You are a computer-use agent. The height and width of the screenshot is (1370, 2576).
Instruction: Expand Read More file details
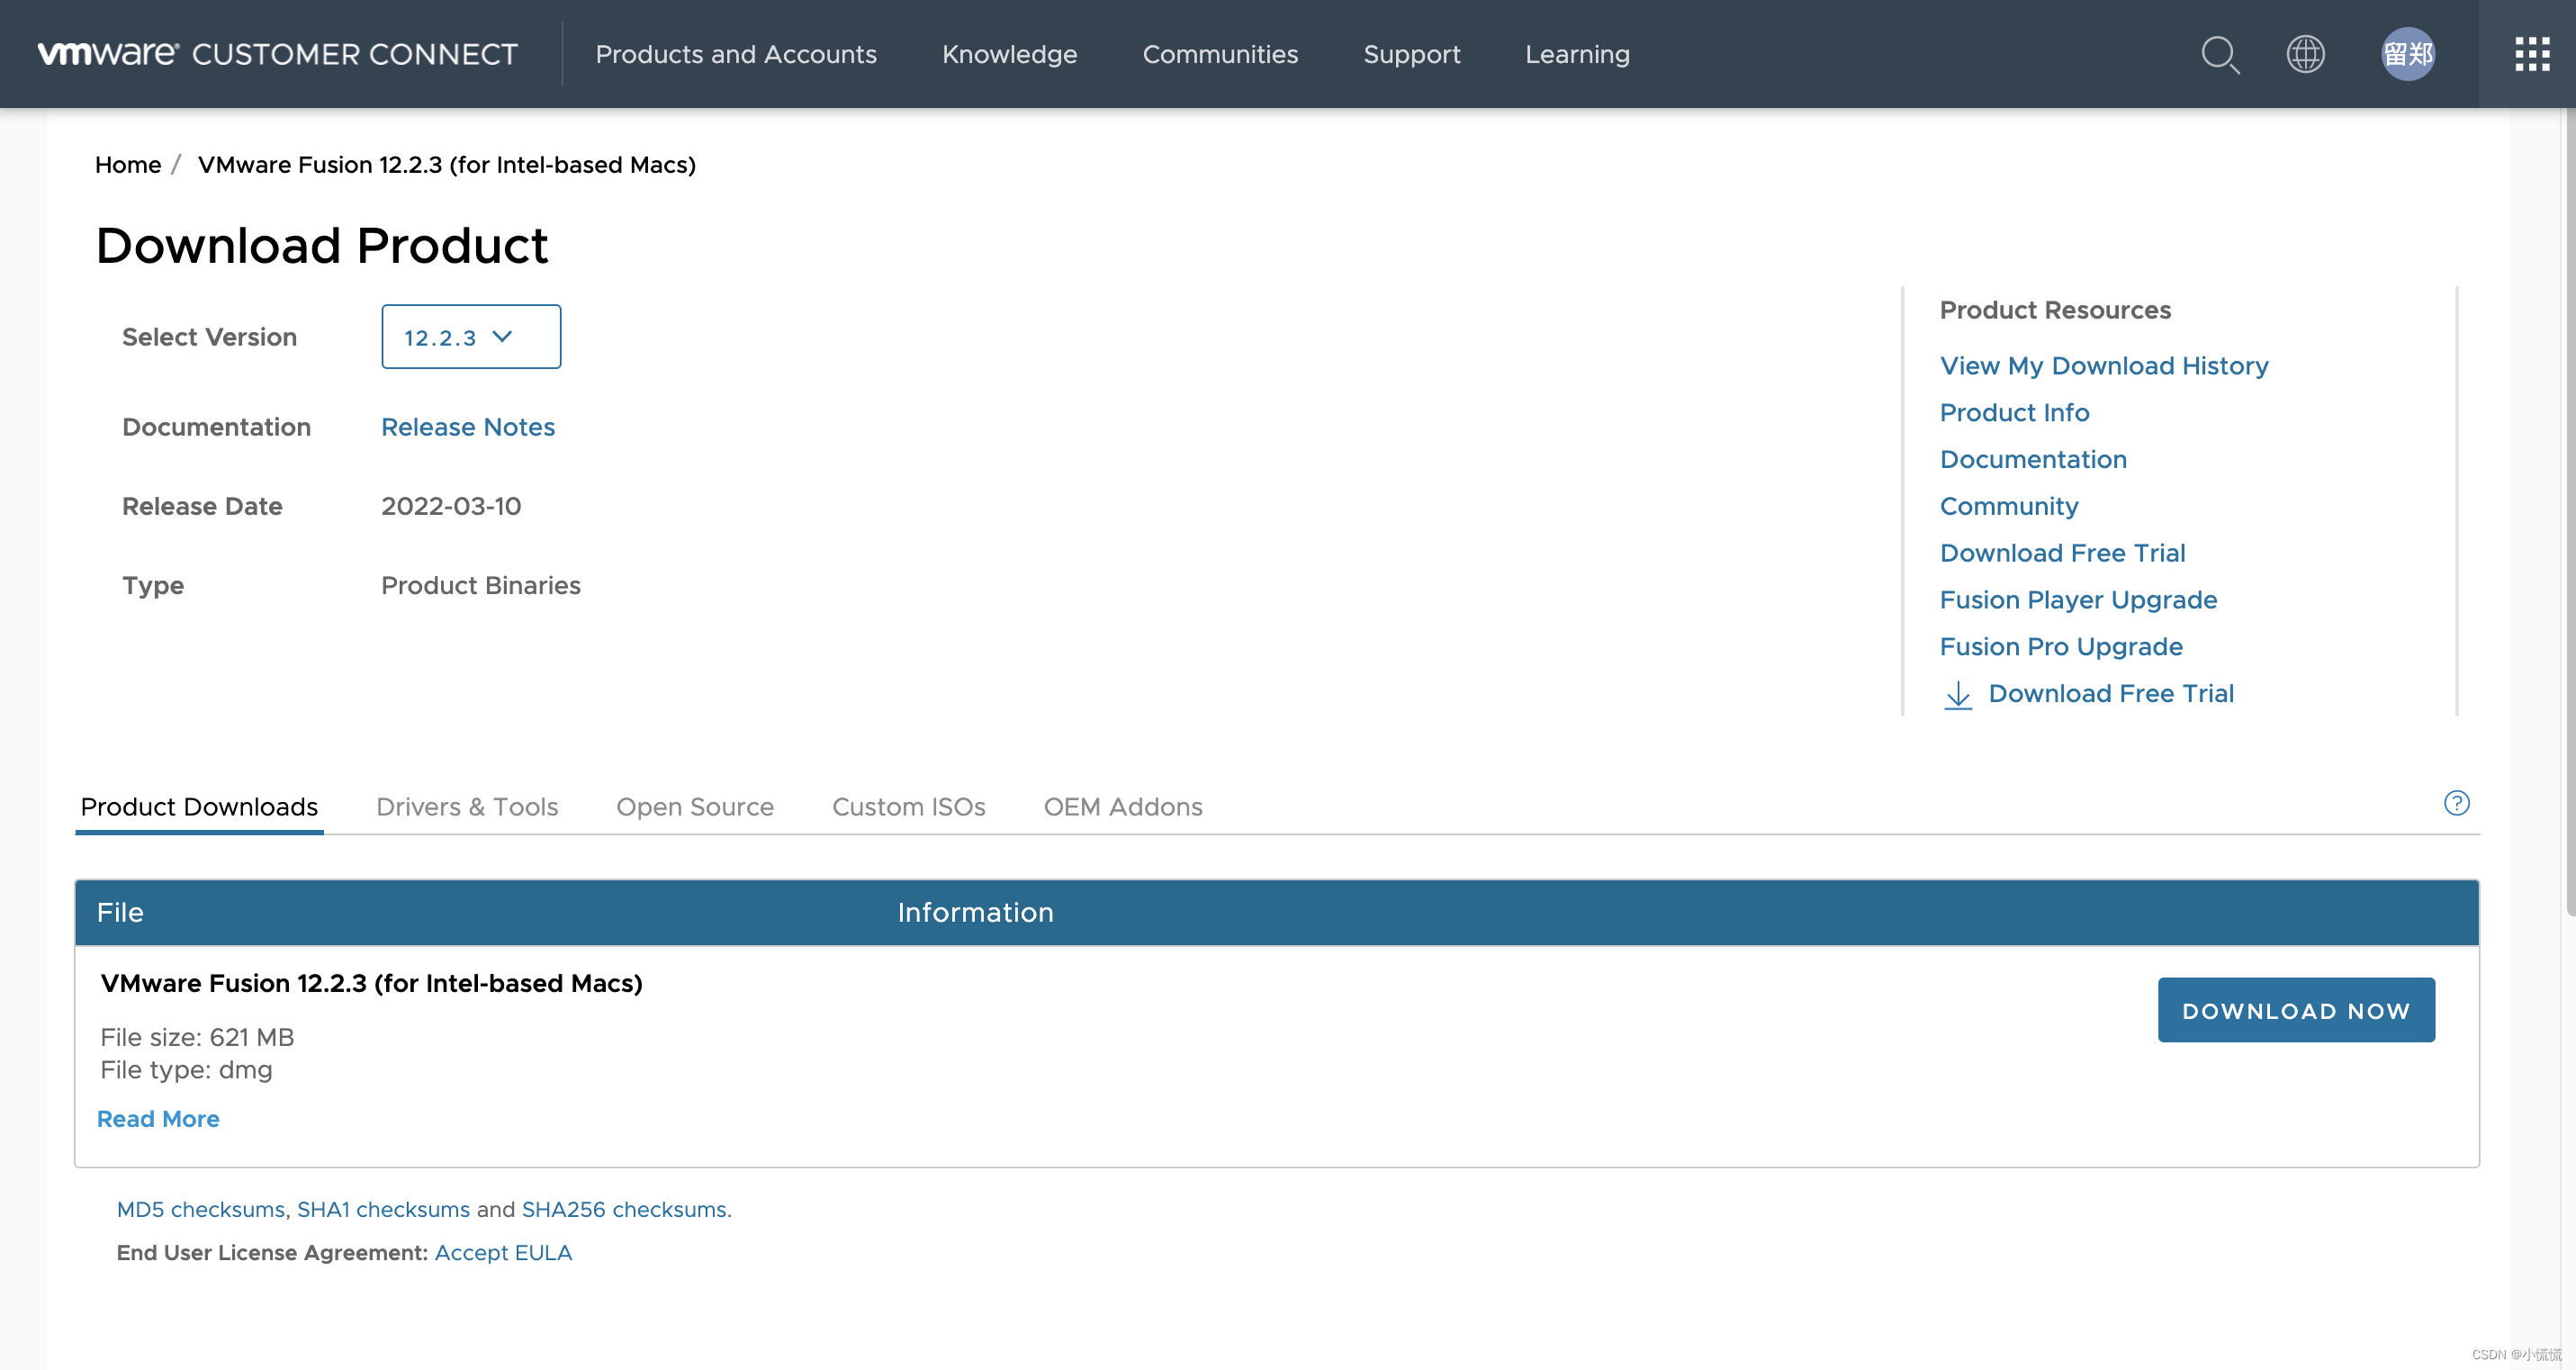[x=158, y=1119]
